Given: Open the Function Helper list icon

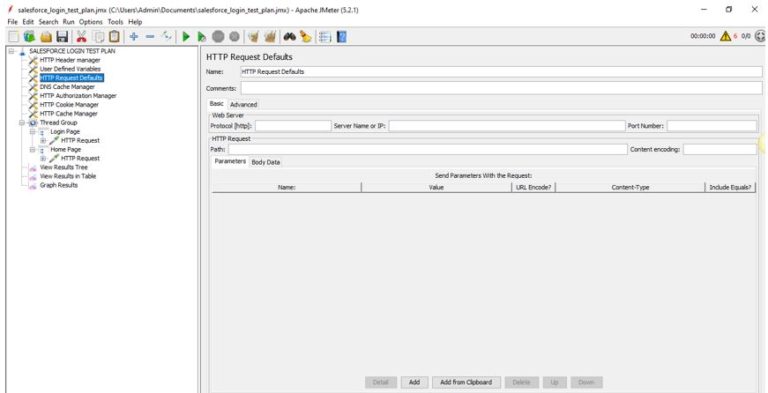Looking at the screenshot, I should (325, 36).
